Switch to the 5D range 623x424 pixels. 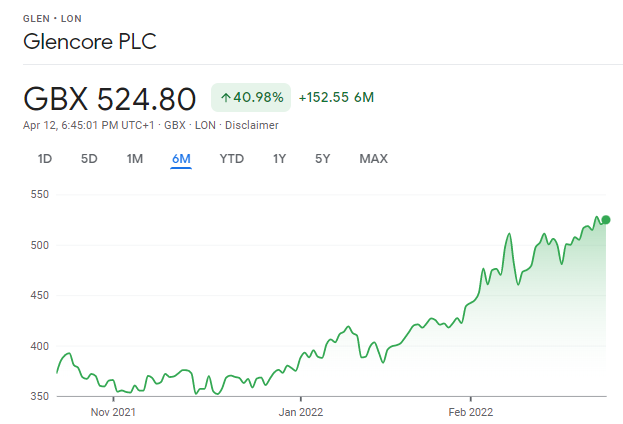(x=89, y=159)
